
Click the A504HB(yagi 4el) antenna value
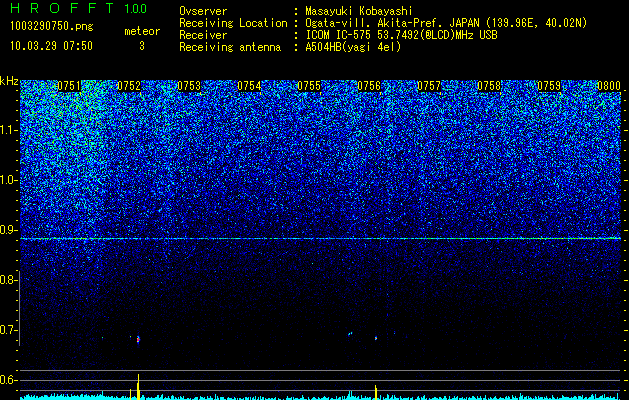coord(353,47)
